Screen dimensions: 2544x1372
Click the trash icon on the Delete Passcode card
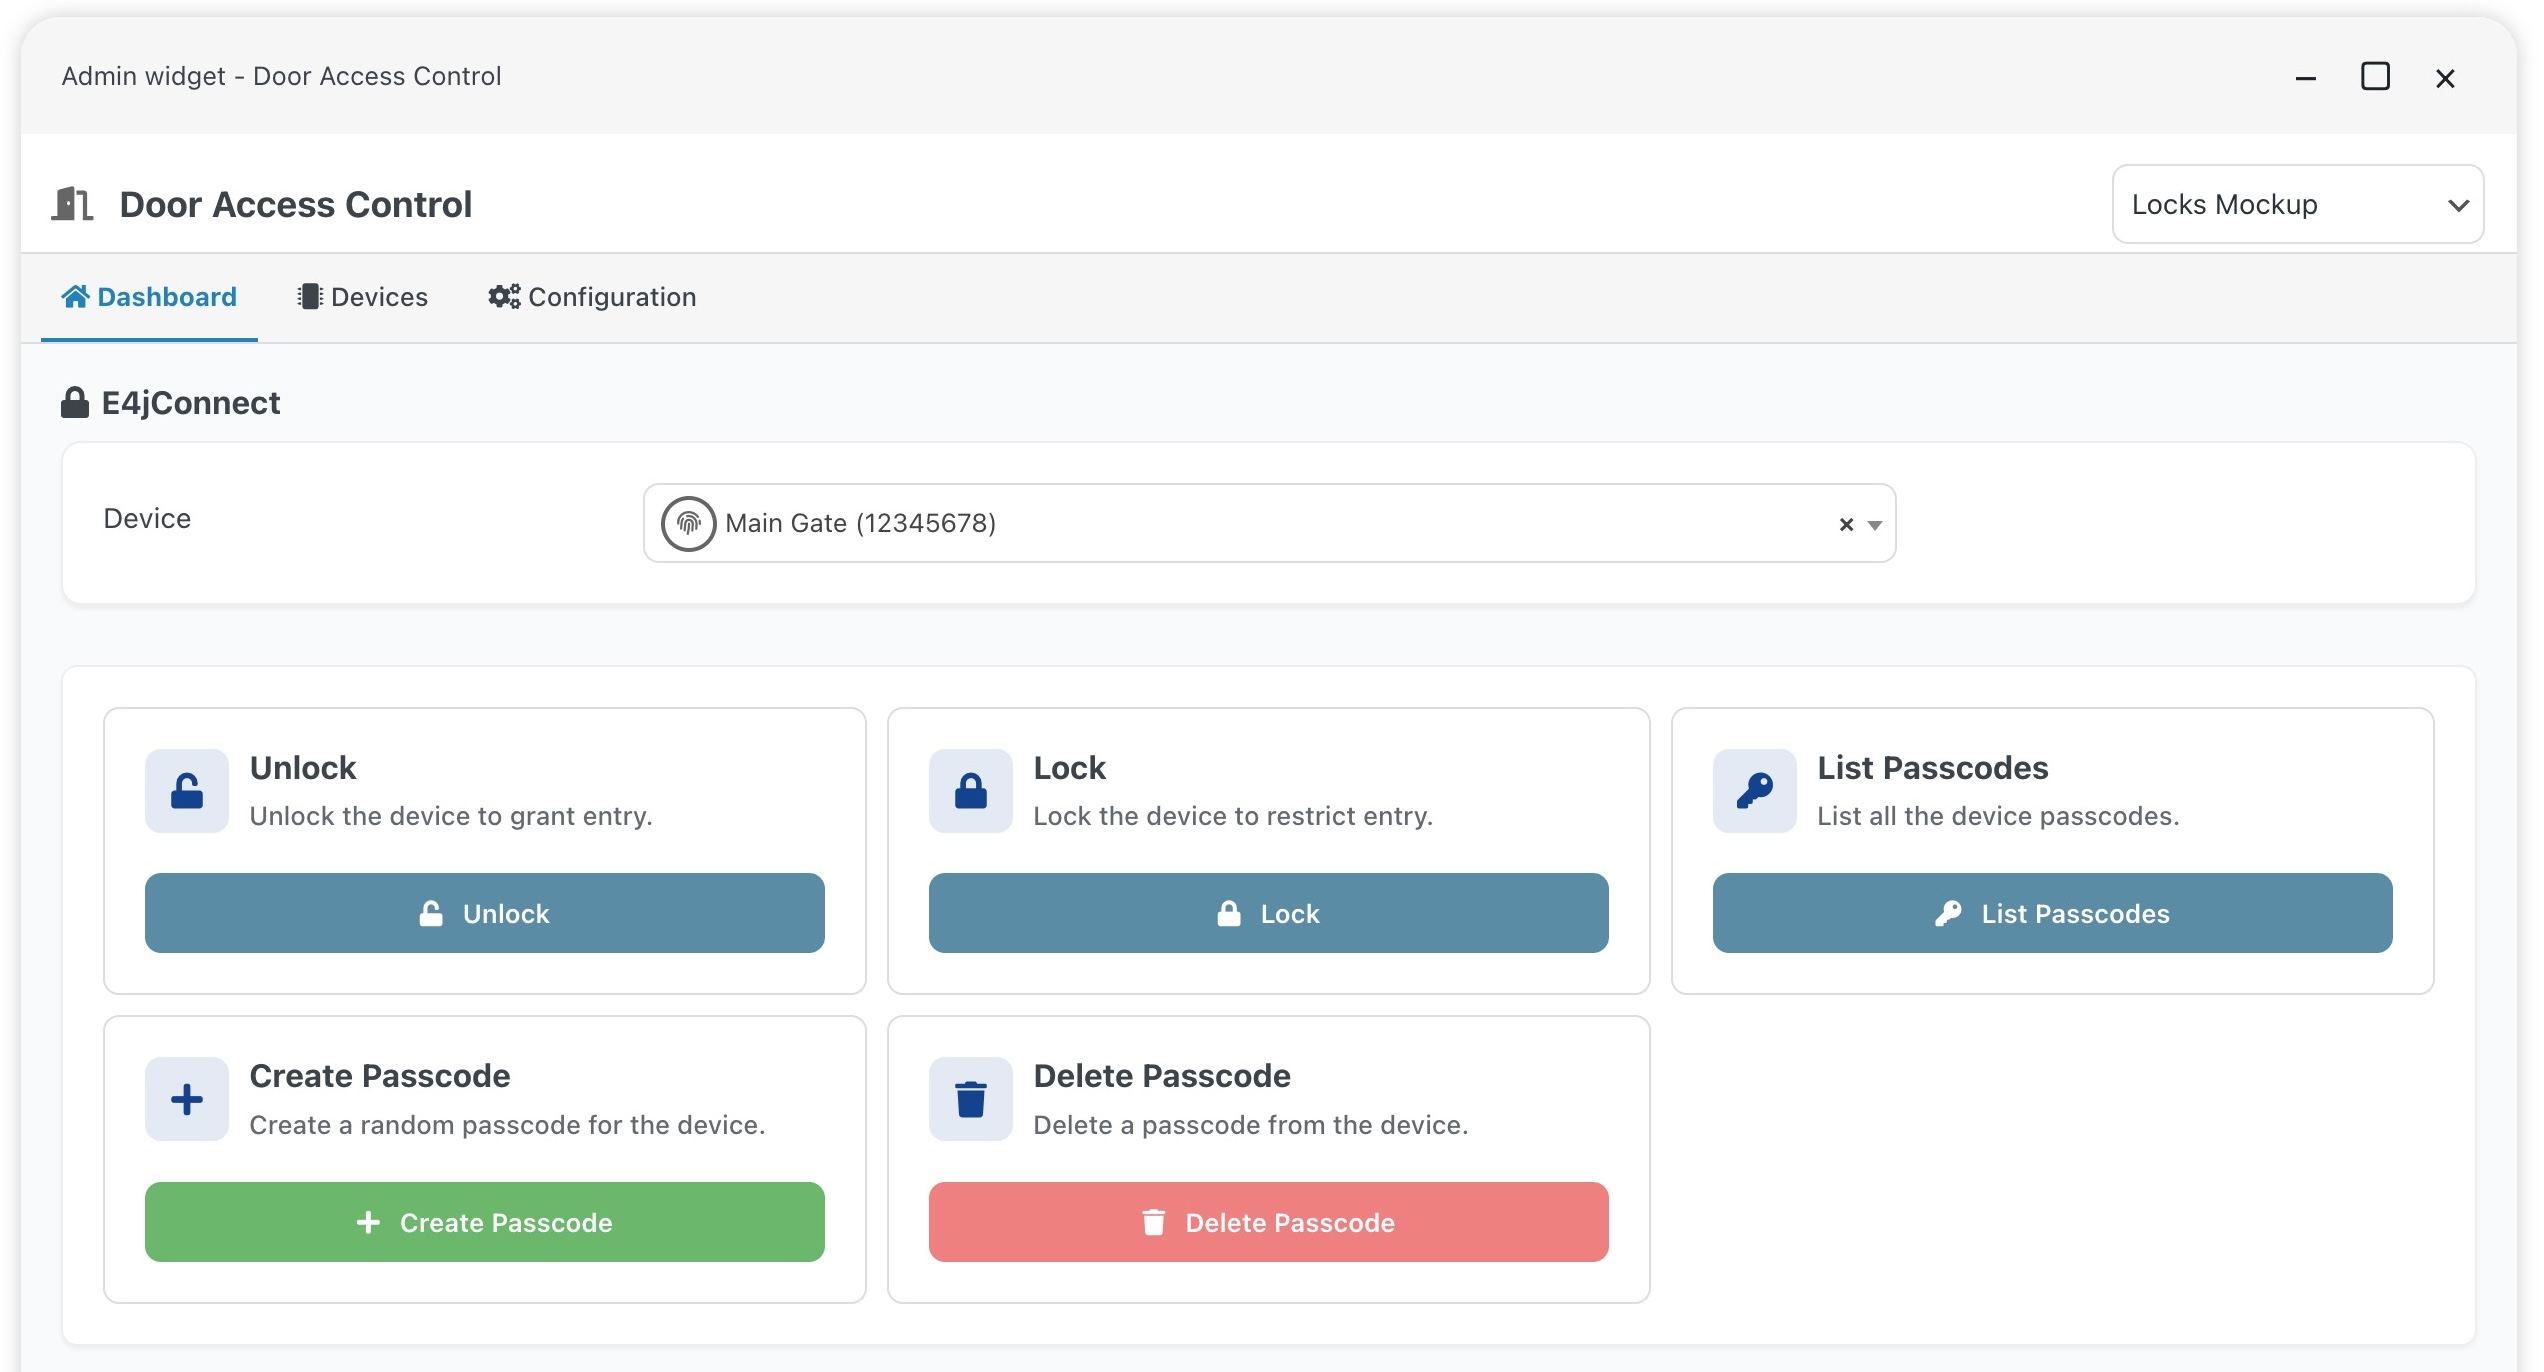pyautogui.click(x=970, y=1099)
